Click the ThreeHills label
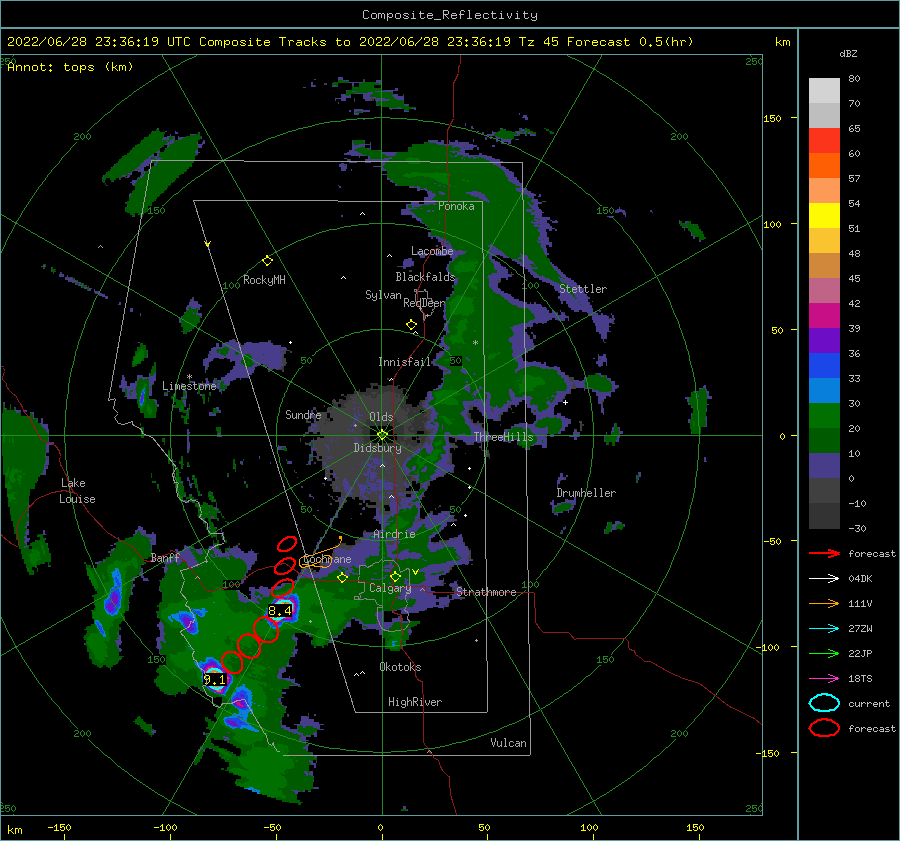 point(503,437)
